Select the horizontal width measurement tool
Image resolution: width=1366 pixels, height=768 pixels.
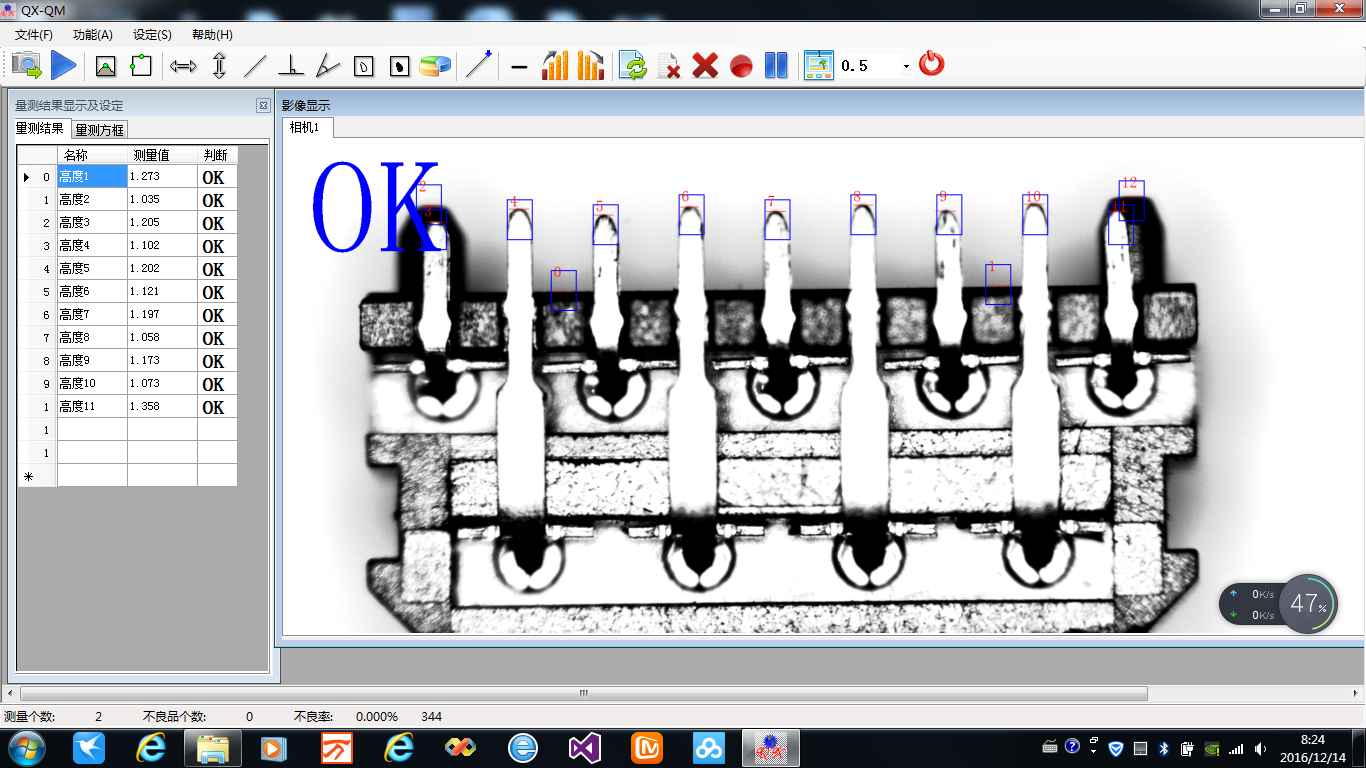(x=183, y=66)
